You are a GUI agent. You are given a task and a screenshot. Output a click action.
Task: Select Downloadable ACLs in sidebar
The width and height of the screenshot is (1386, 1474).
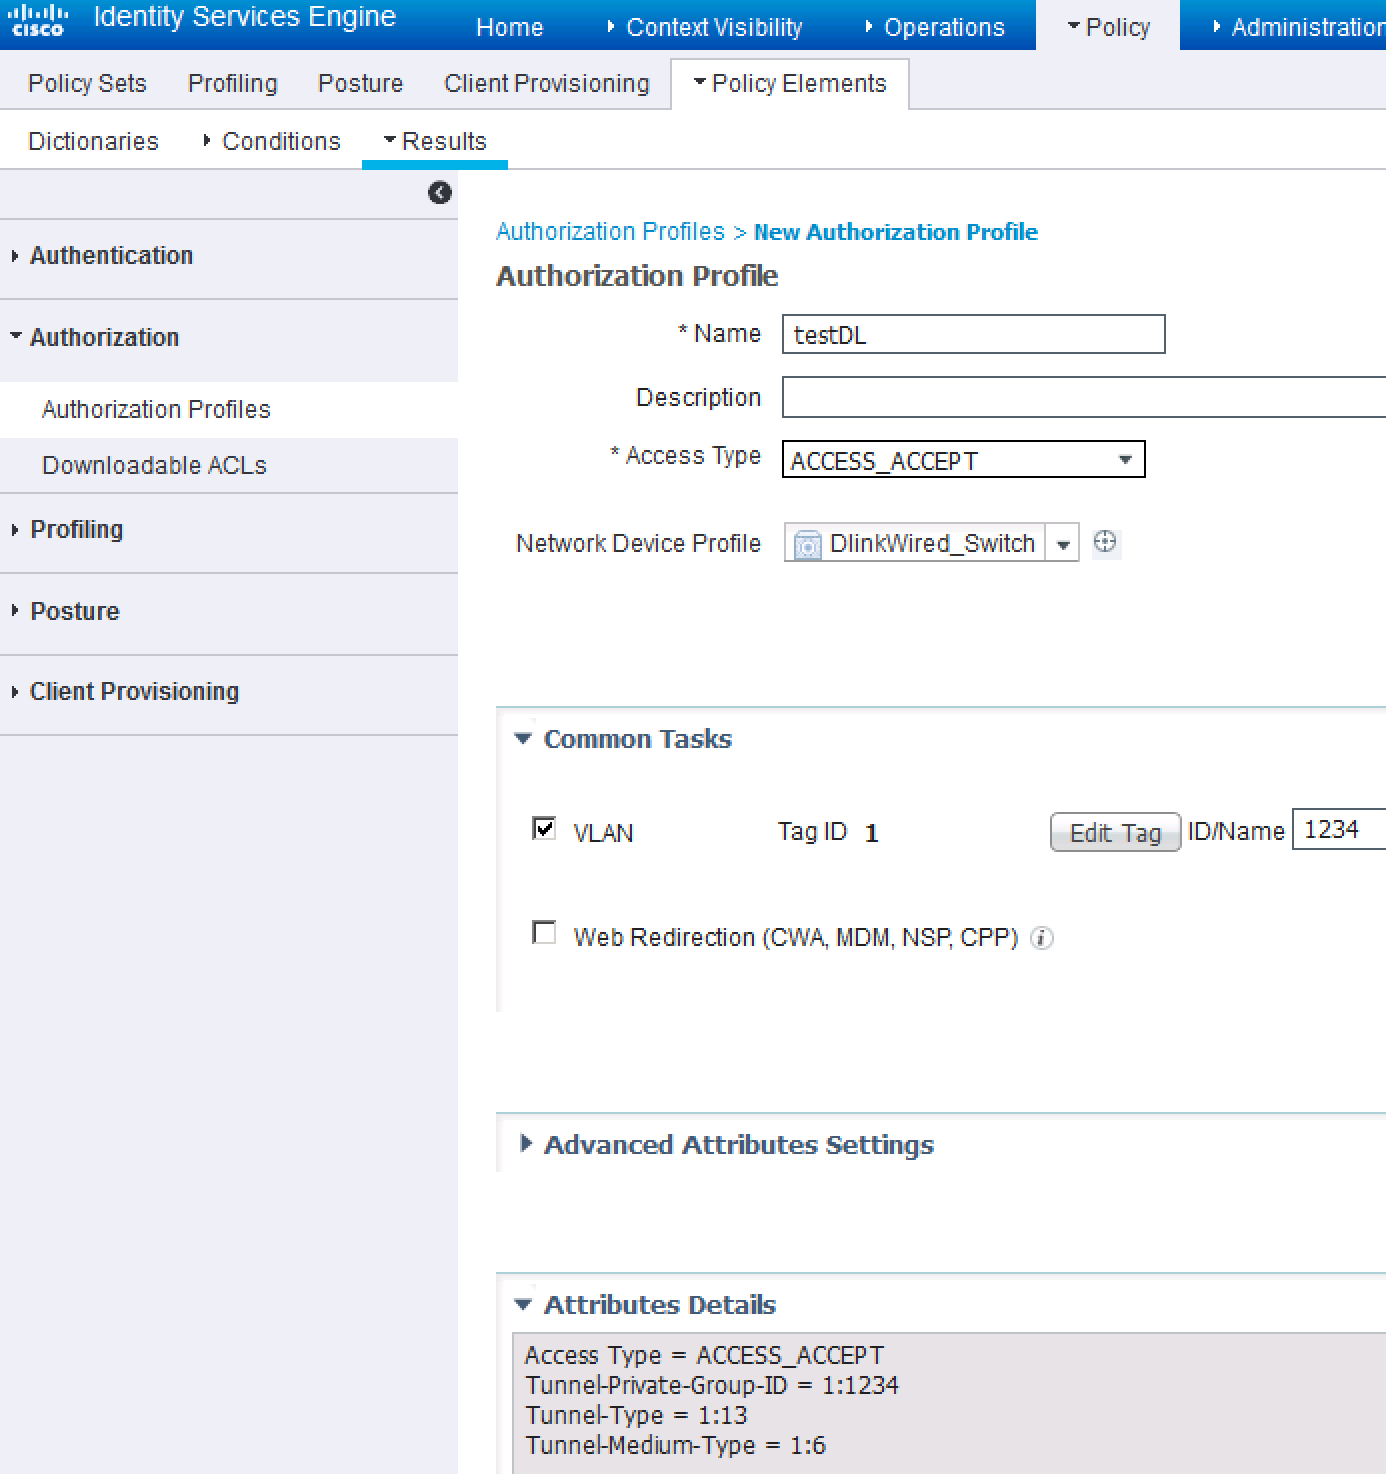(154, 466)
